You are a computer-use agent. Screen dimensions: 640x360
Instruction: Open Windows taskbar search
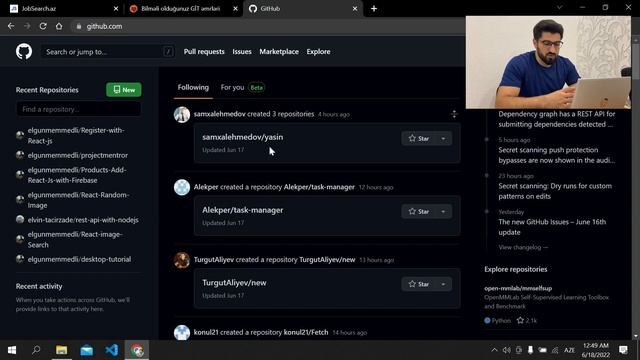pyautogui.click(x=36, y=350)
